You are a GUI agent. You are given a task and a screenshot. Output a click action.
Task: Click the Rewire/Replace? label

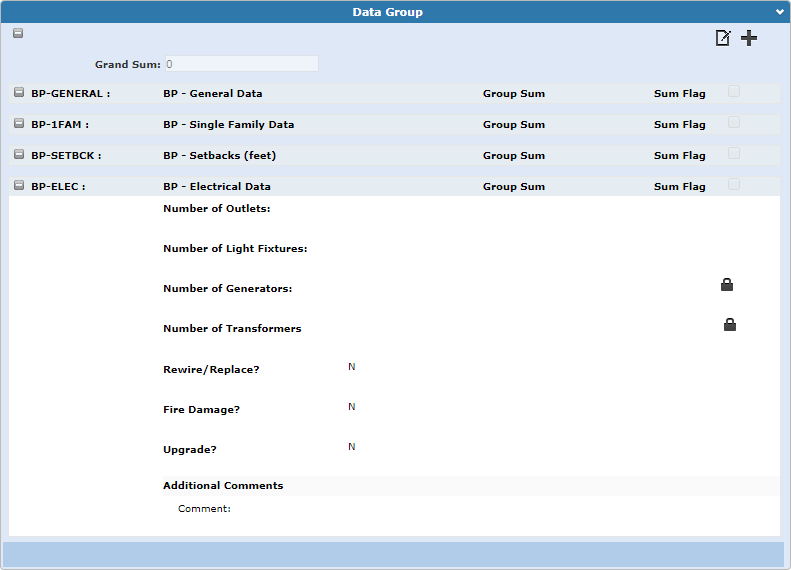tap(211, 370)
